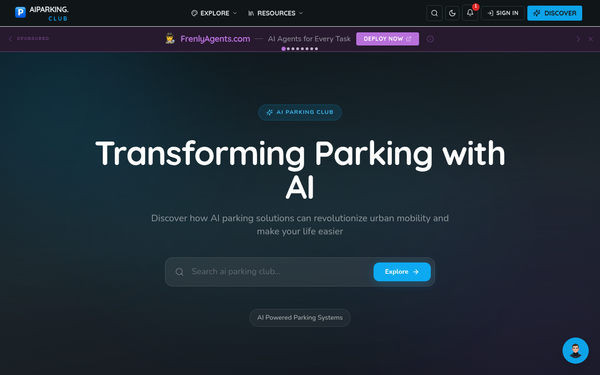This screenshot has width=600, height=375.
Task: Click the sponsor info icon
Action: tap(430, 39)
